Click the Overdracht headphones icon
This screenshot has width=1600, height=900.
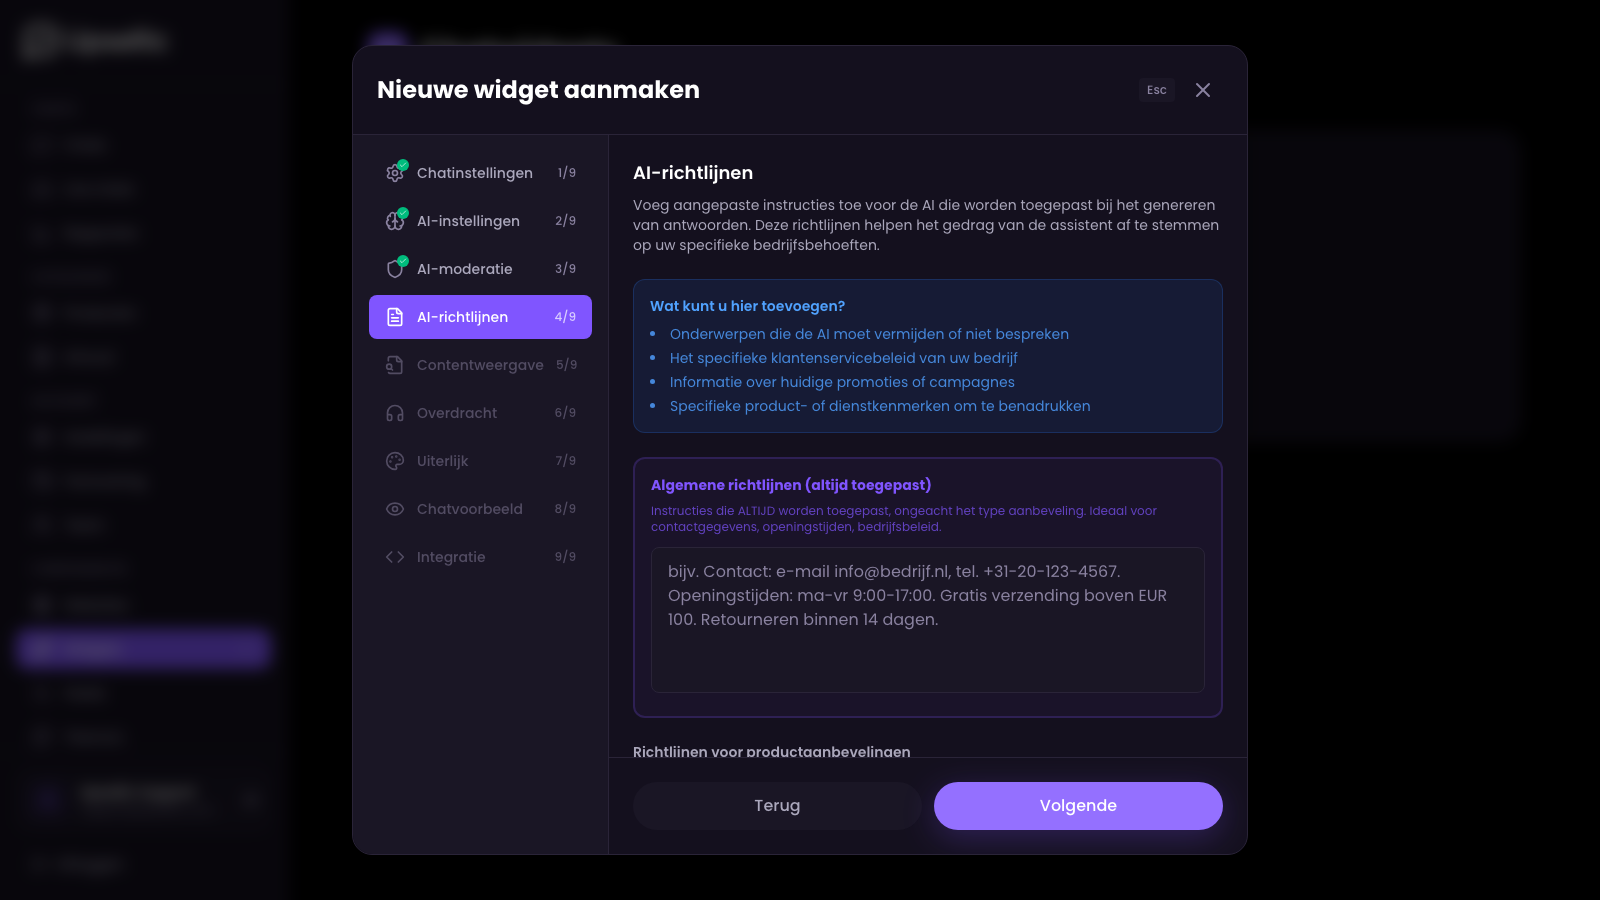pyautogui.click(x=395, y=413)
